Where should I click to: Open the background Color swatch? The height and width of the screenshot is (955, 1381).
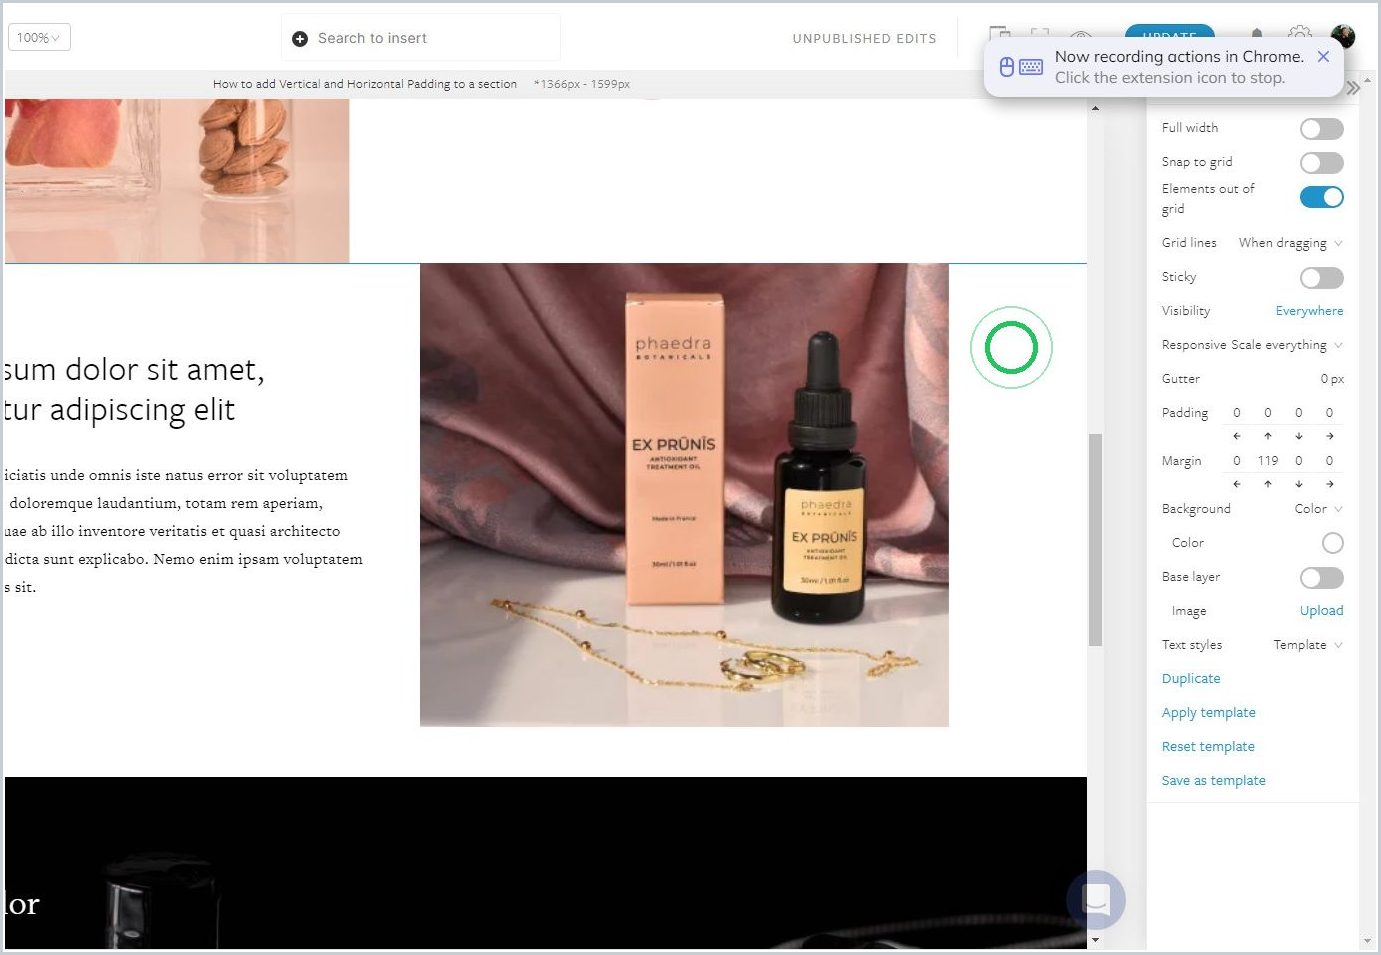[x=1332, y=543]
